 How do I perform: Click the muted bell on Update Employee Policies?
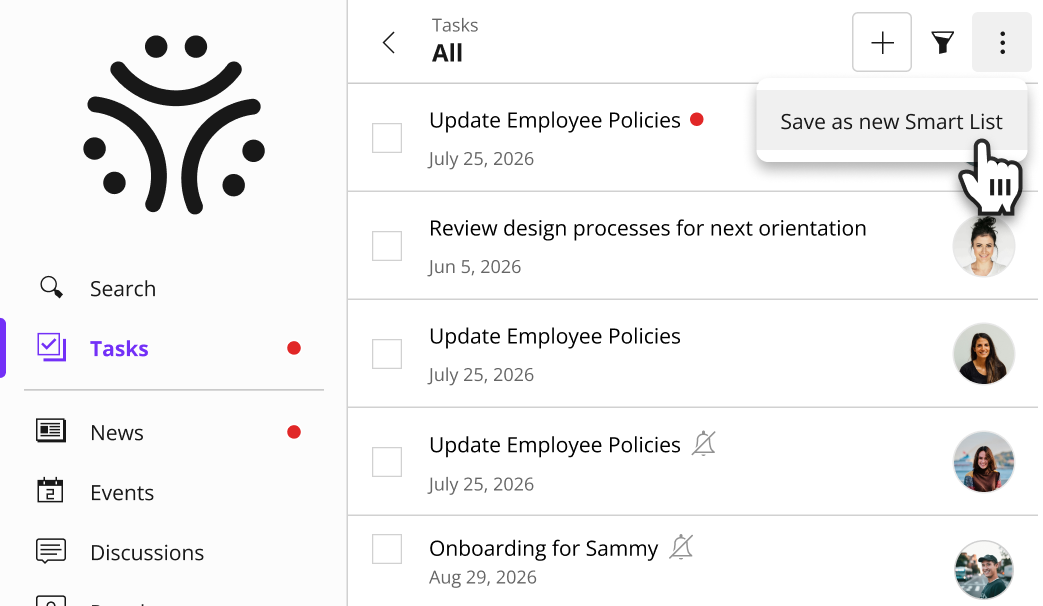[704, 443]
